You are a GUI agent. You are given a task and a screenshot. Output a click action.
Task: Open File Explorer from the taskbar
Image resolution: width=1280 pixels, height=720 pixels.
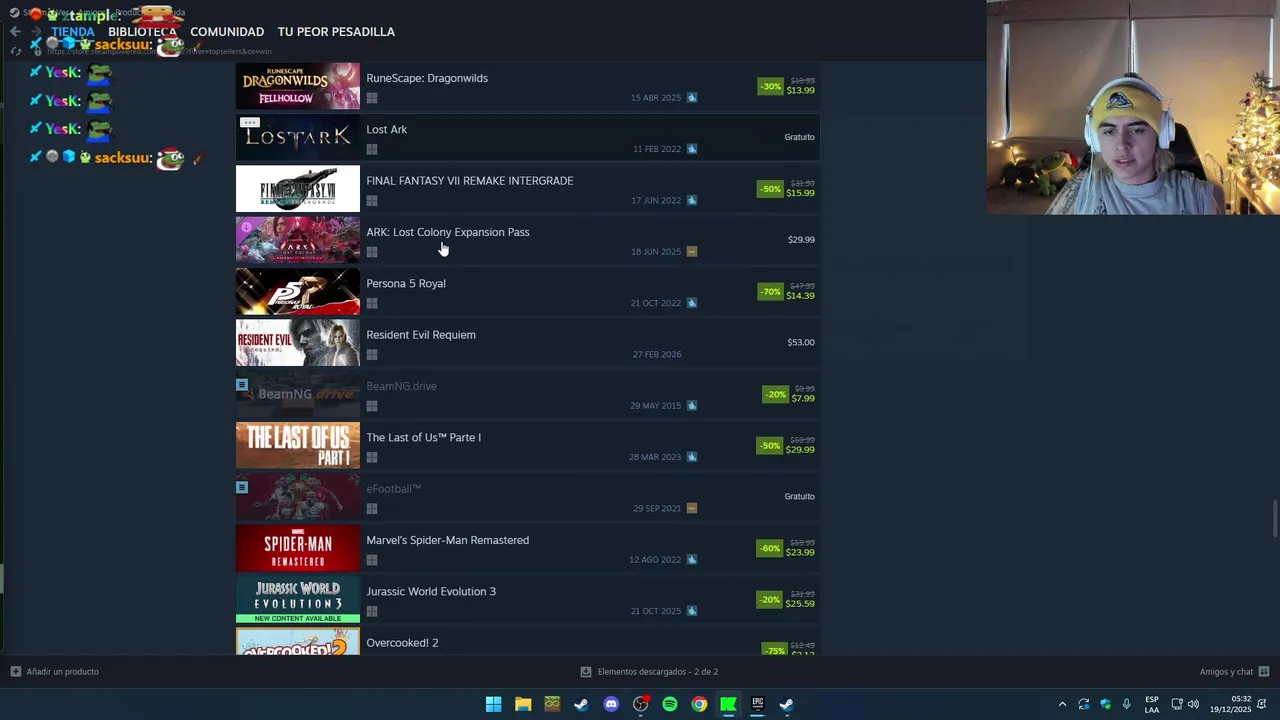[523, 704]
